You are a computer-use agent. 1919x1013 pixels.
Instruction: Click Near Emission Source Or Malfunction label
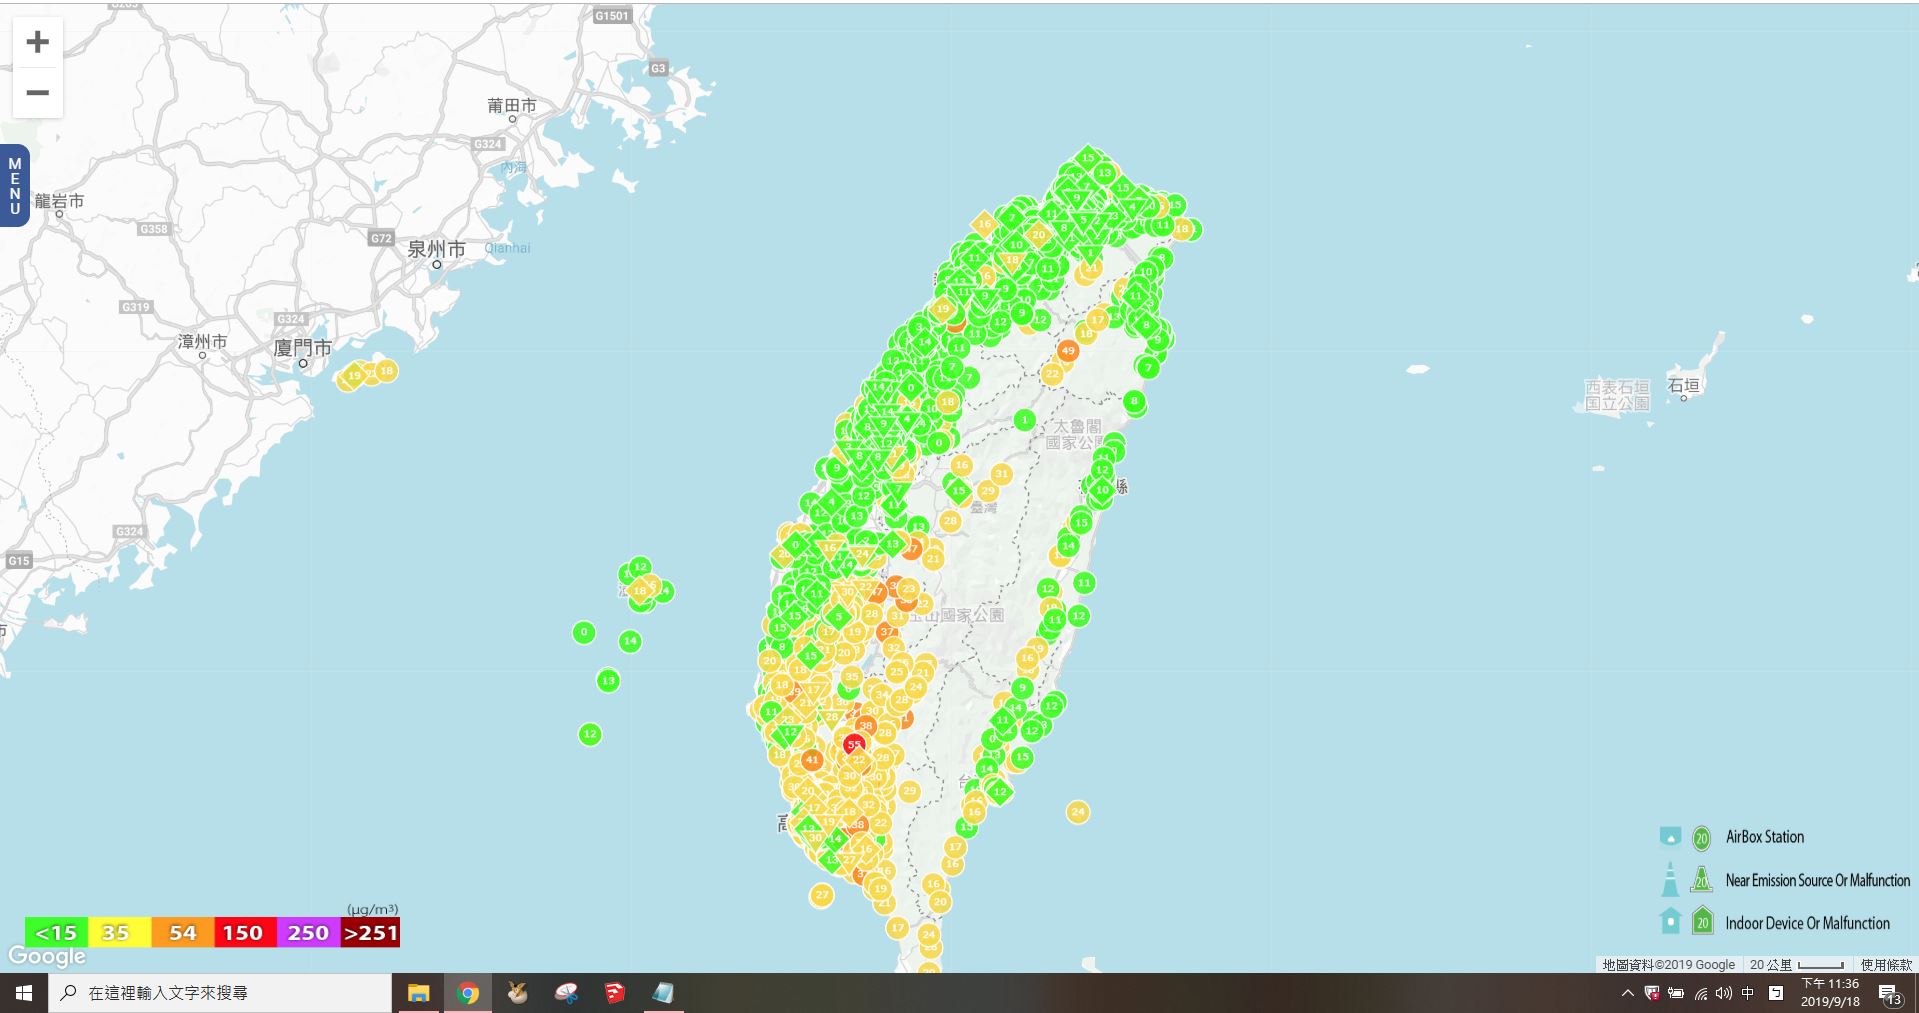click(1817, 880)
